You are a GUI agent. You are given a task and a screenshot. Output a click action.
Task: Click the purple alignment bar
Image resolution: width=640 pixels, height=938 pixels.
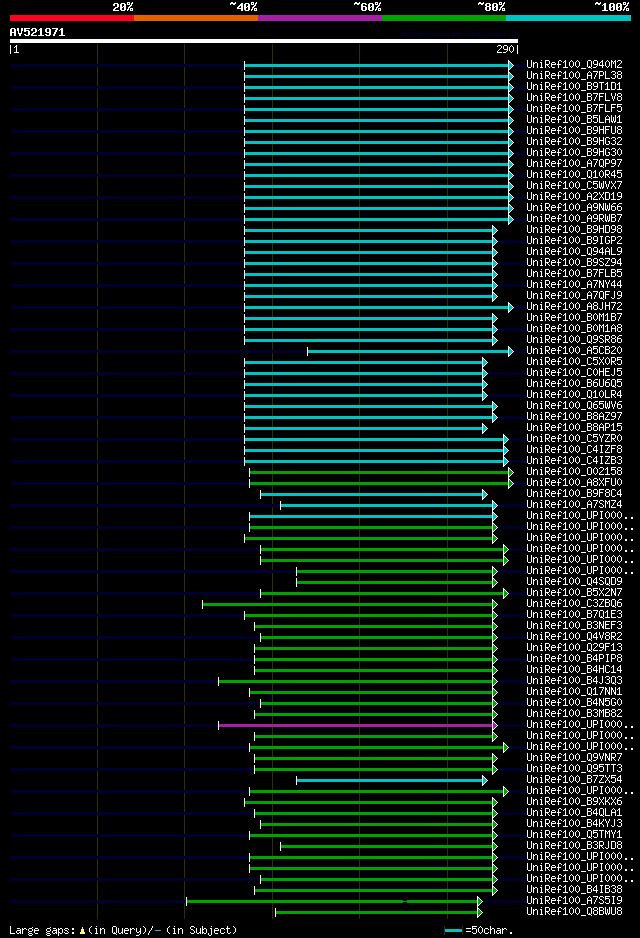pos(356,726)
